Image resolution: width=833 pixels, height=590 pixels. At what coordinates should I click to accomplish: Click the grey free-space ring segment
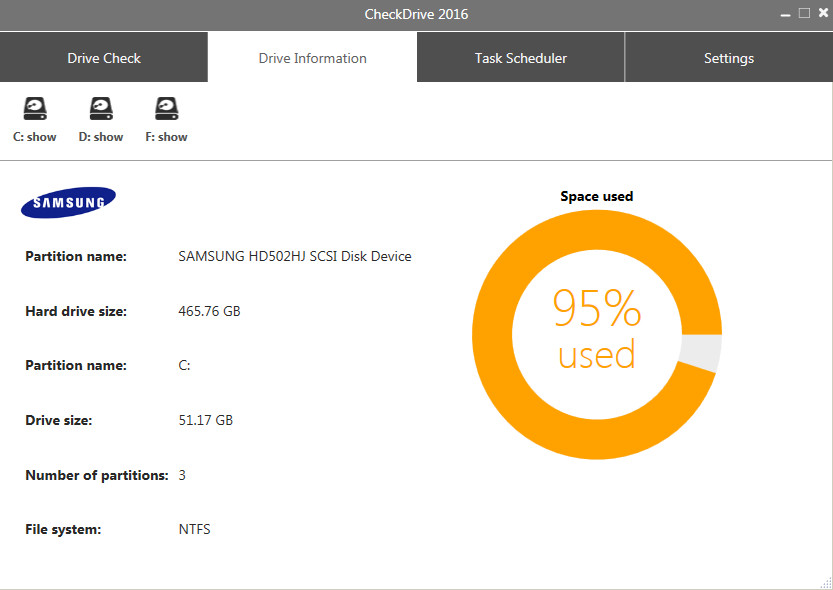pos(701,352)
